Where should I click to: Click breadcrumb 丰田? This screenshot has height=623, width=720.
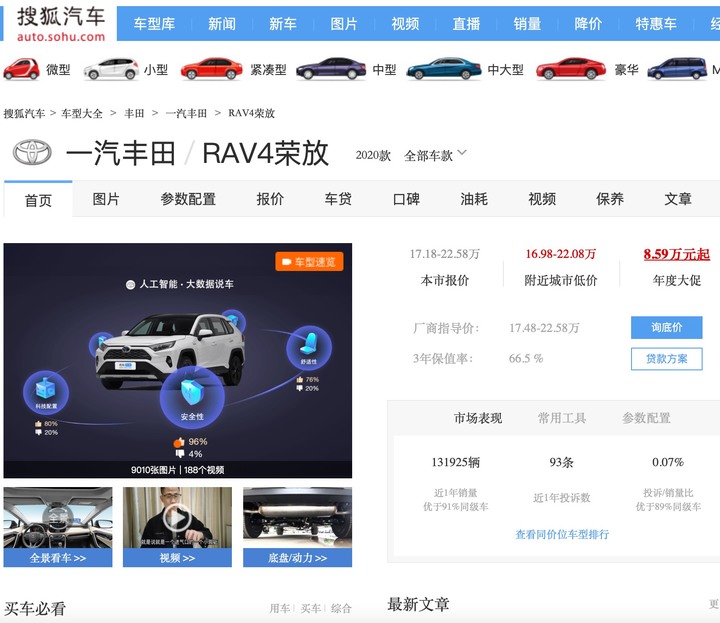[134, 113]
